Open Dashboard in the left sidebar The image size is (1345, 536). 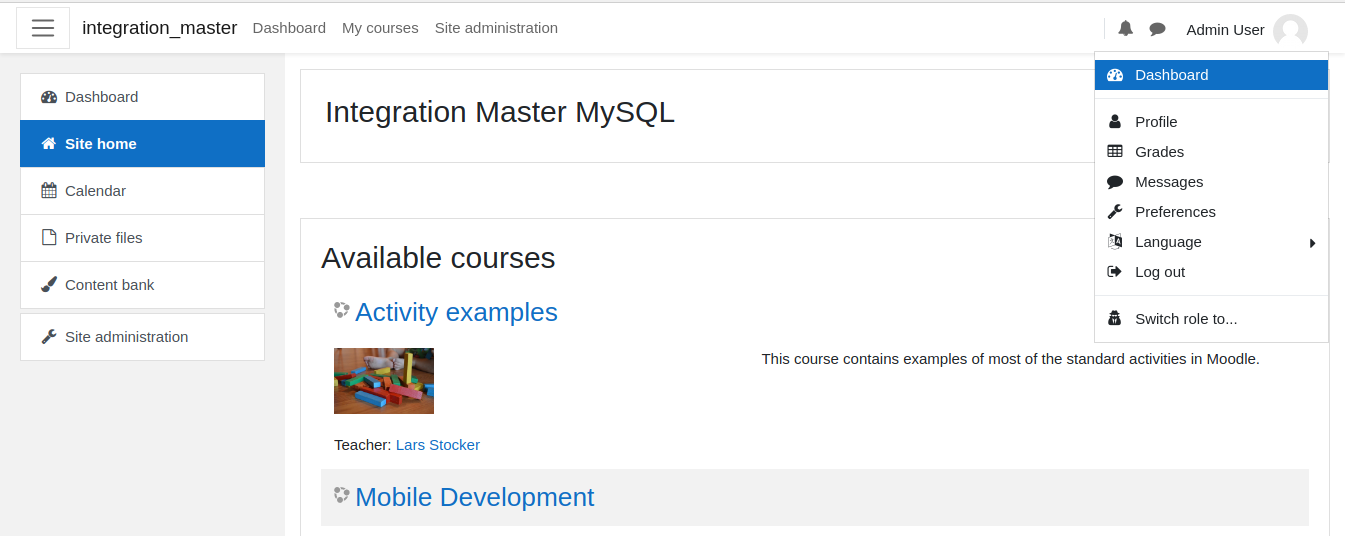142,97
